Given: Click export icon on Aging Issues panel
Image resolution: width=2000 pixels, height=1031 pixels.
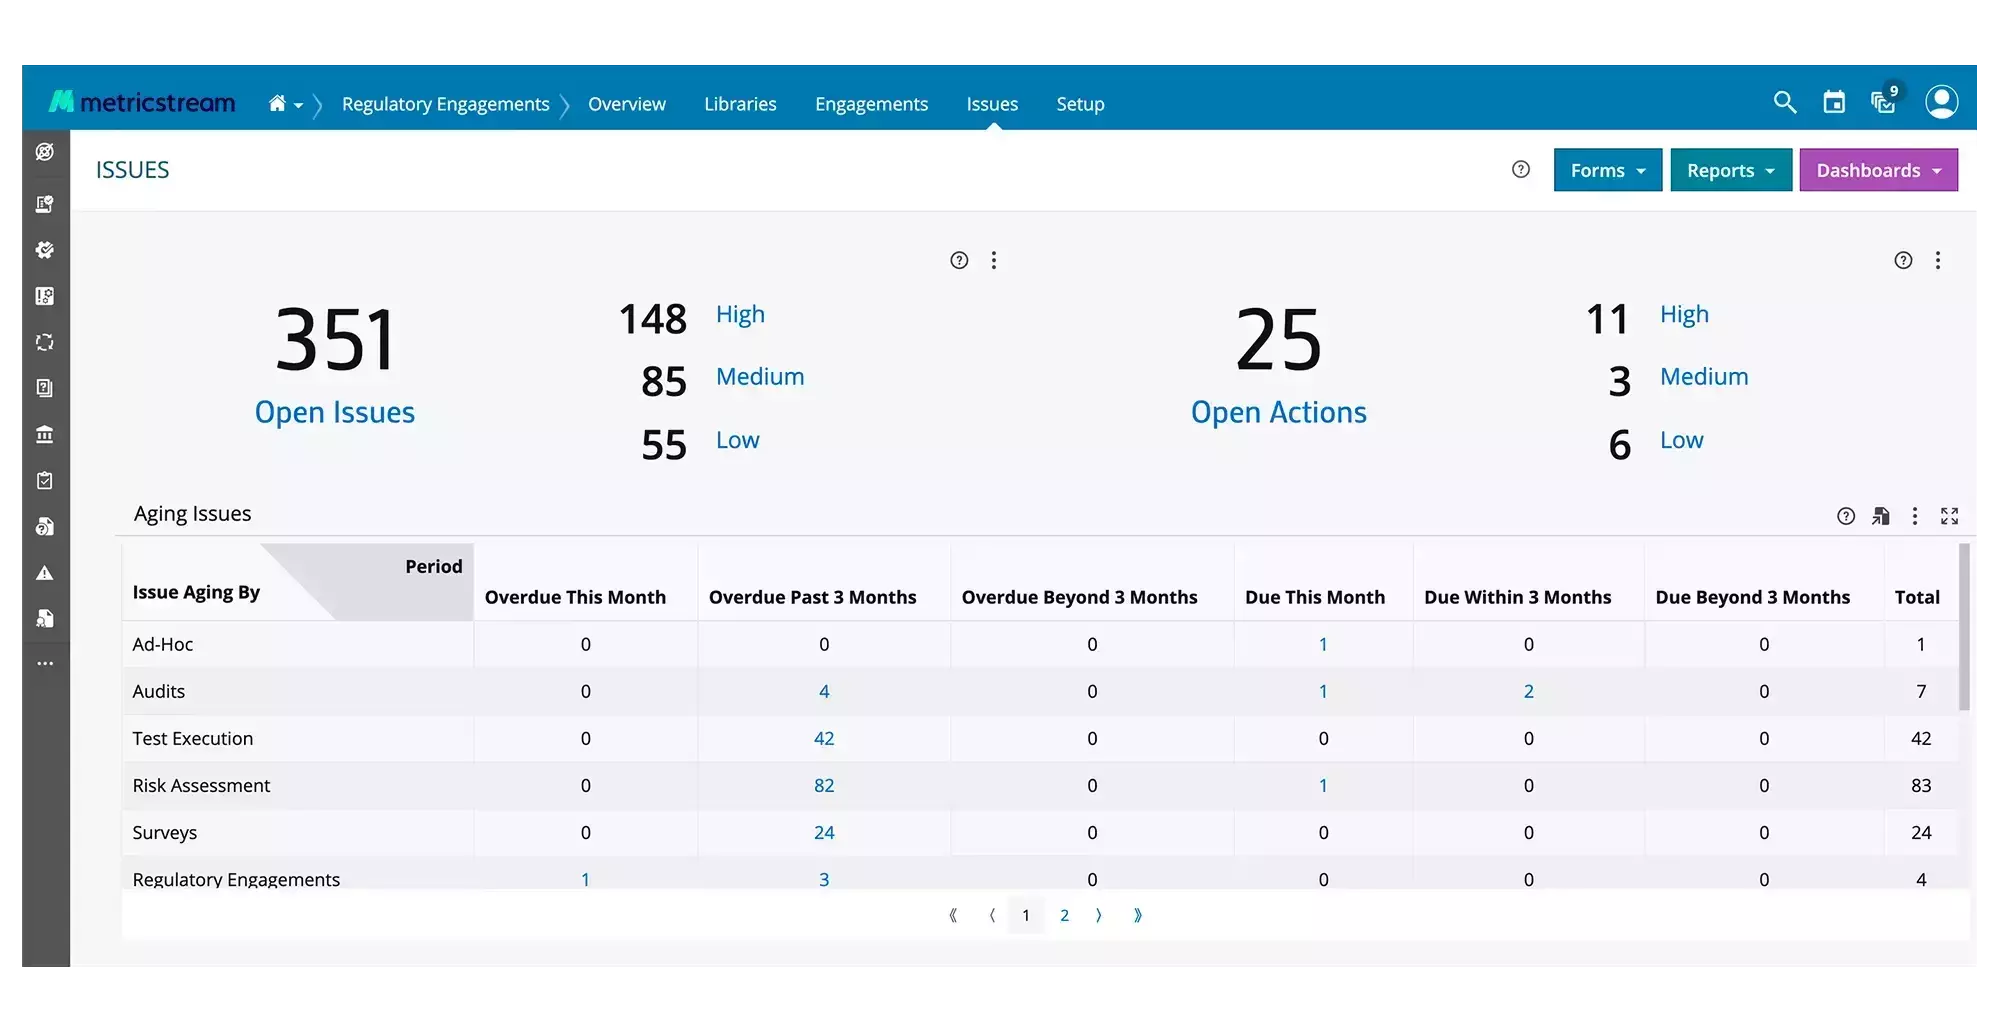Looking at the screenshot, I should point(1881,516).
